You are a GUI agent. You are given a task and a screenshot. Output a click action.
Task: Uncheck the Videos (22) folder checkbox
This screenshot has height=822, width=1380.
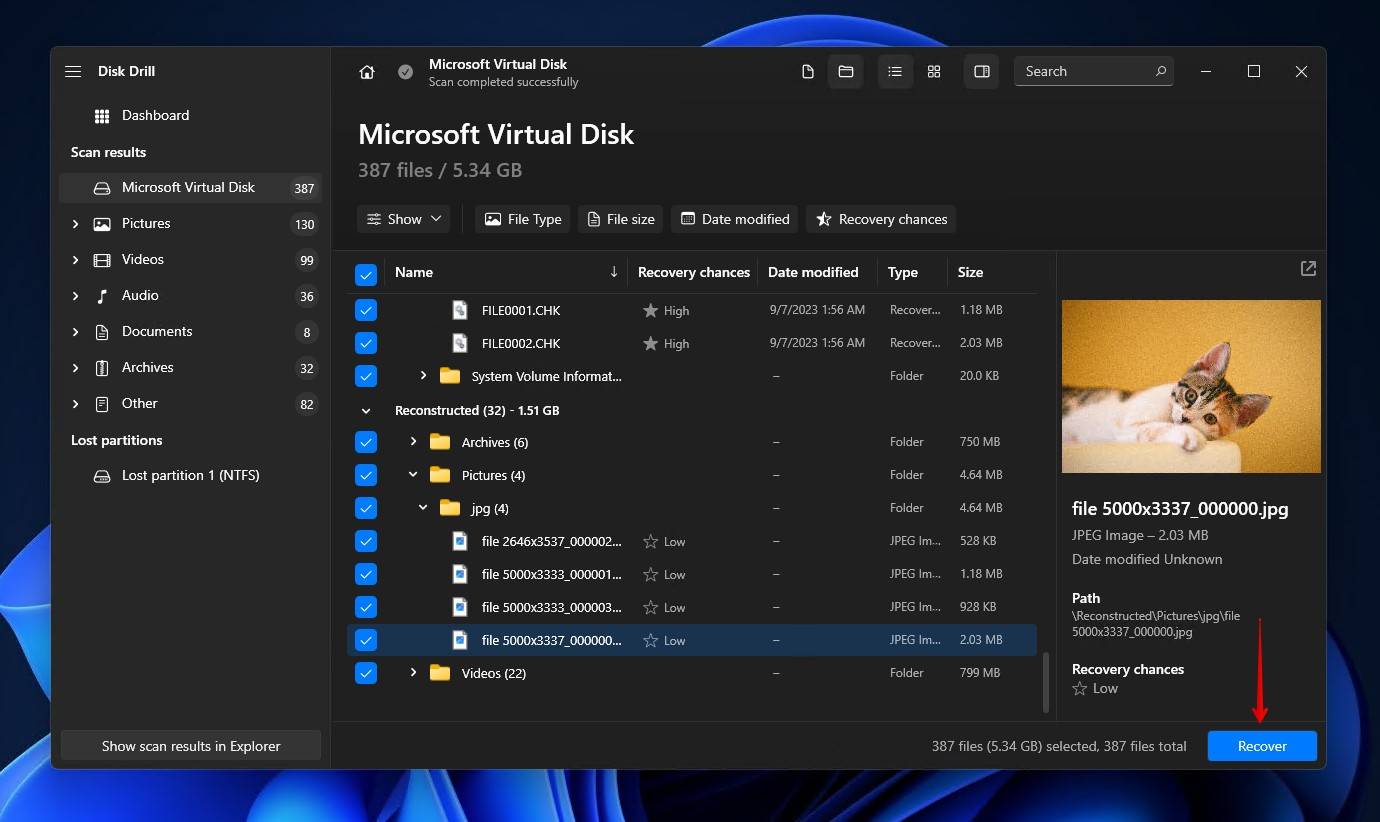pyautogui.click(x=366, y=674)
